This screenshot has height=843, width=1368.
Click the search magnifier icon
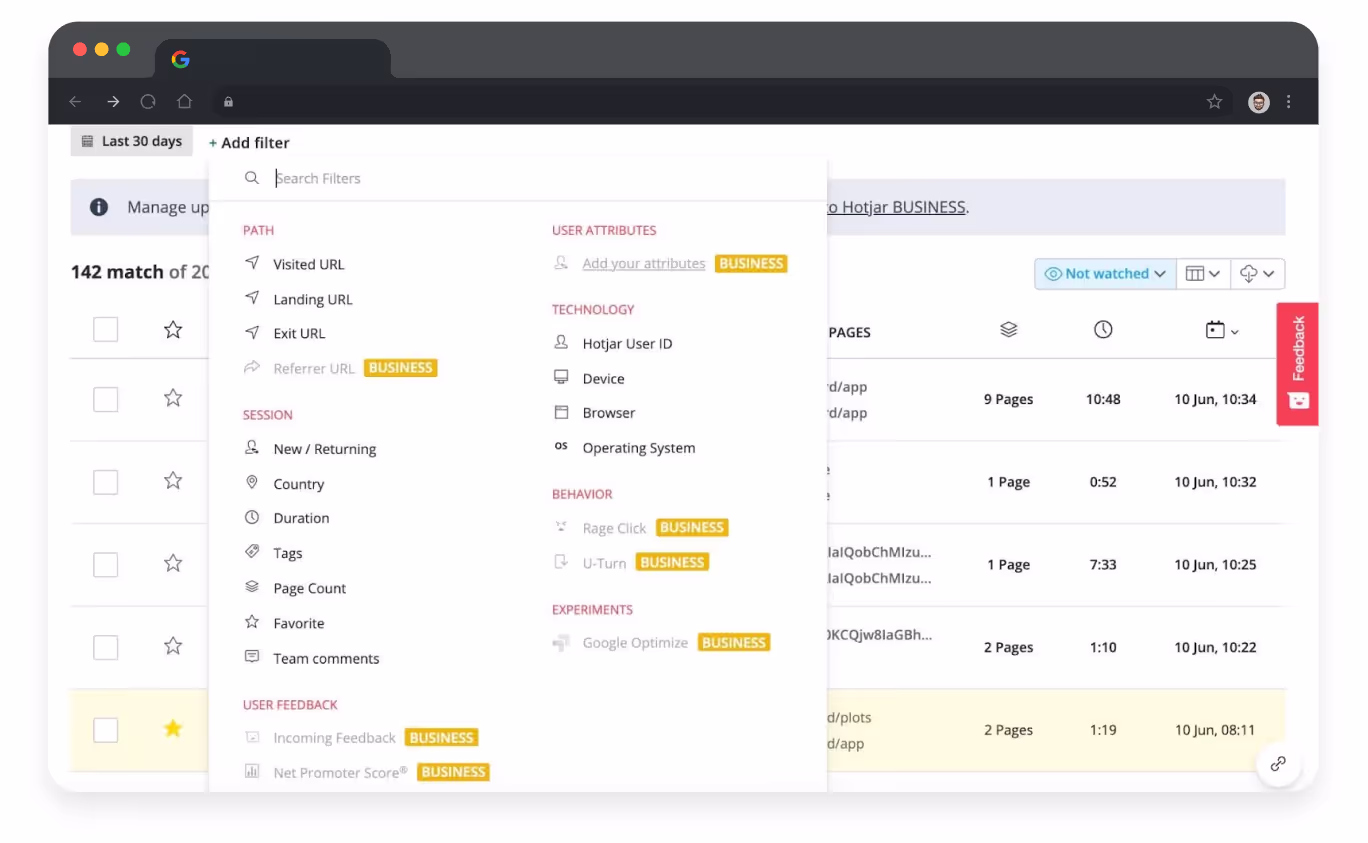(x=252, y=178)
